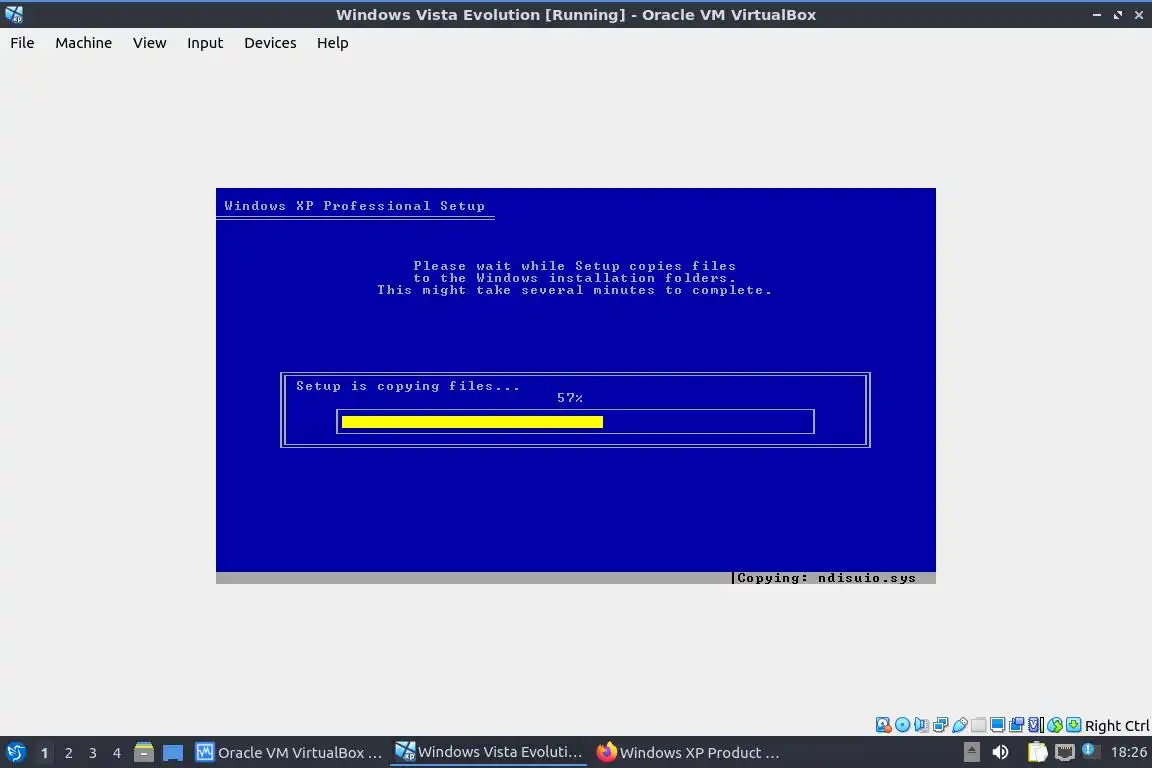Click the 18:26 clock
Viewport: 1152px width, 768px height.
tap(1128, 752)
